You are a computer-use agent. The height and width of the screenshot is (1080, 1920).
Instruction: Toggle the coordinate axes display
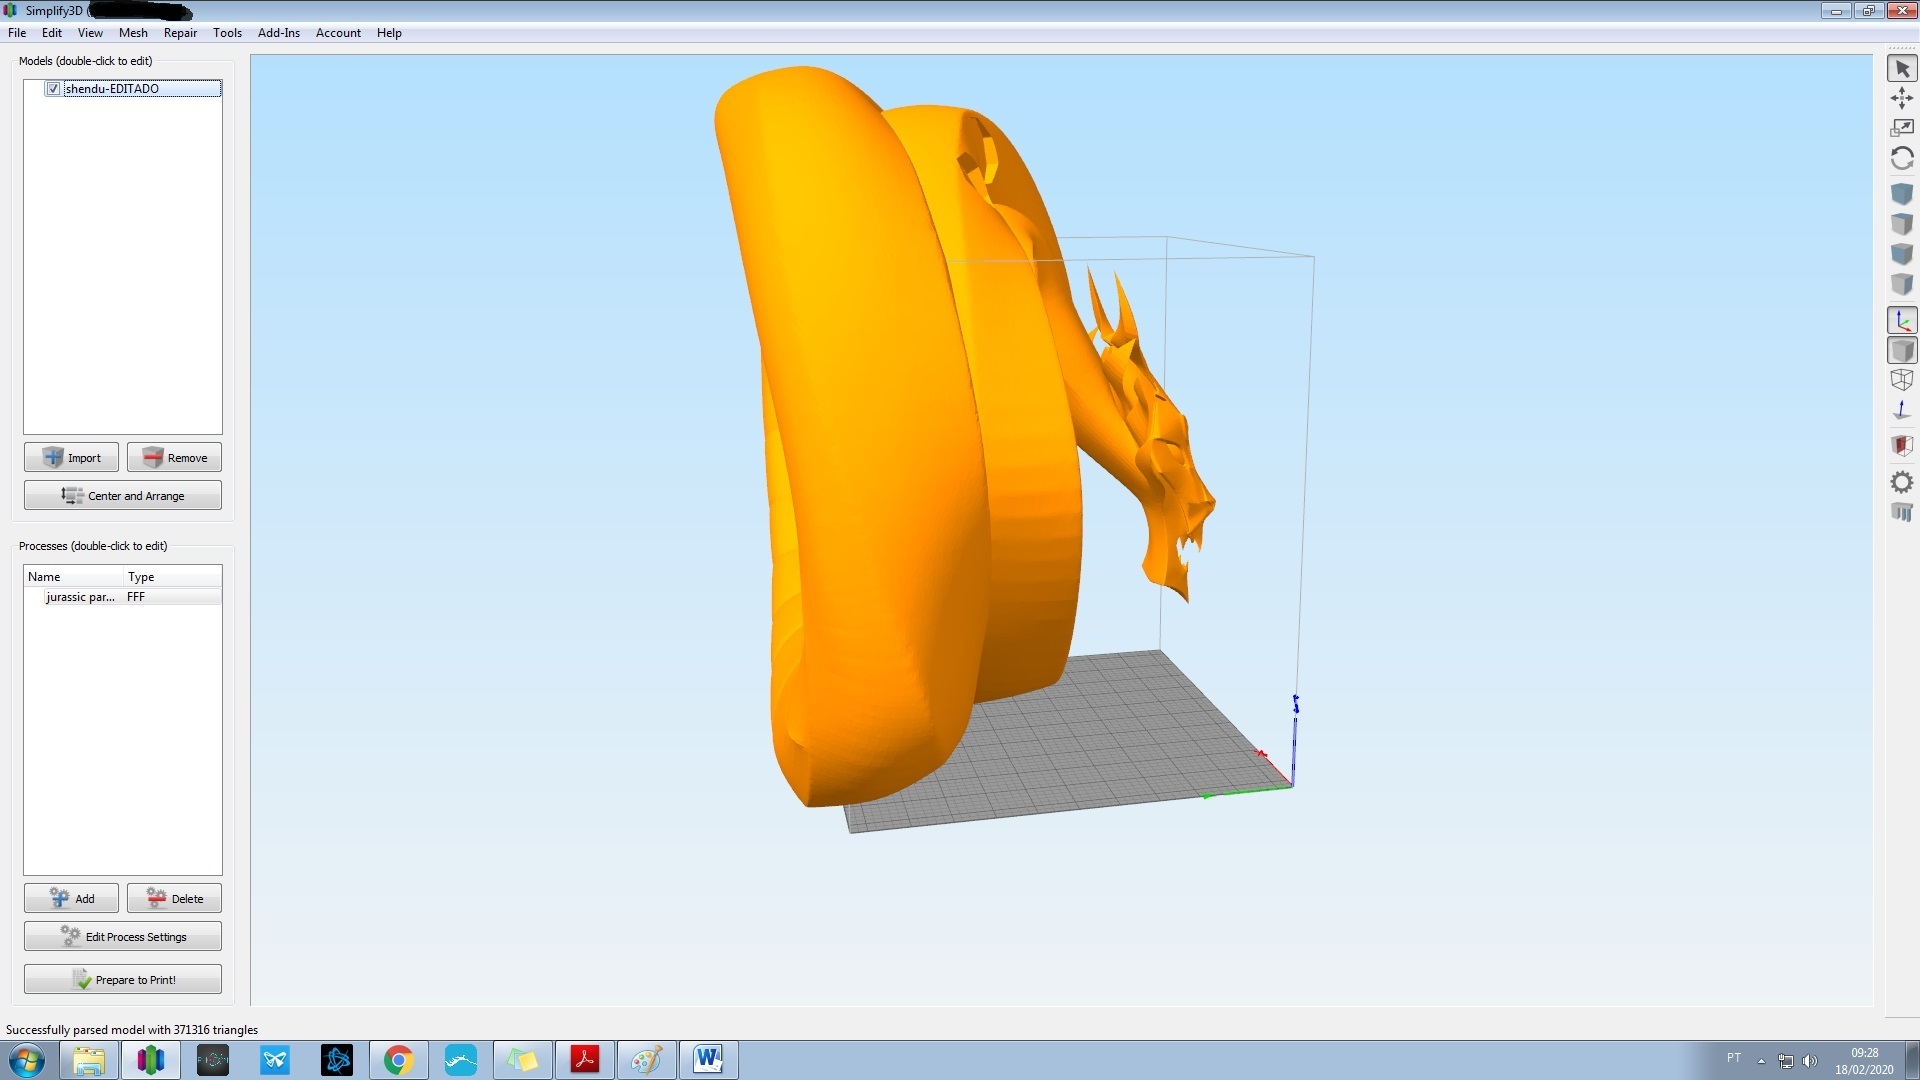1902,319
